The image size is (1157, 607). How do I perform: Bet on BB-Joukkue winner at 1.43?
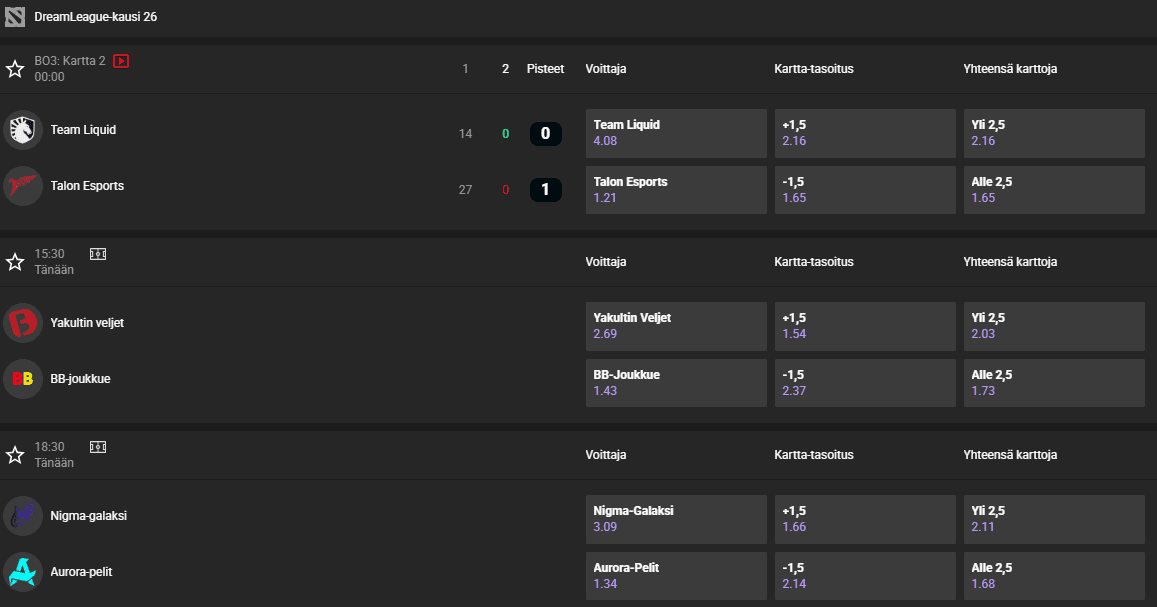676,383
